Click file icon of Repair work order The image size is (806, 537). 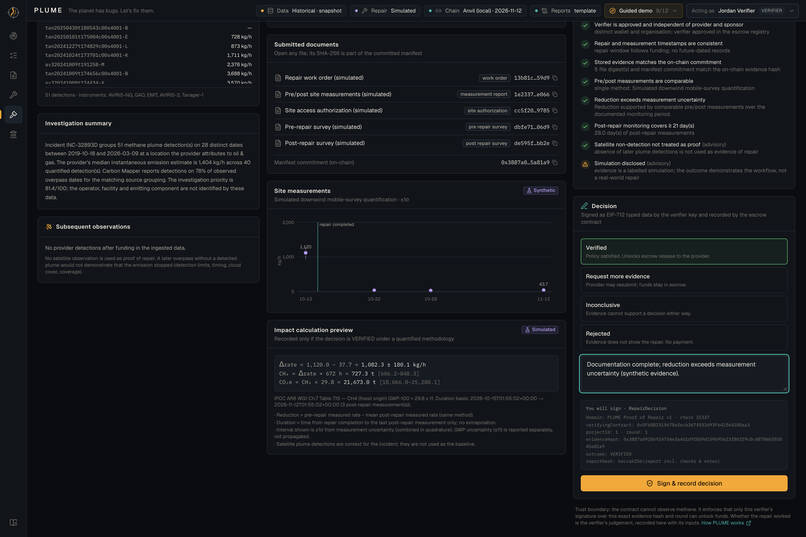point(278,78)
